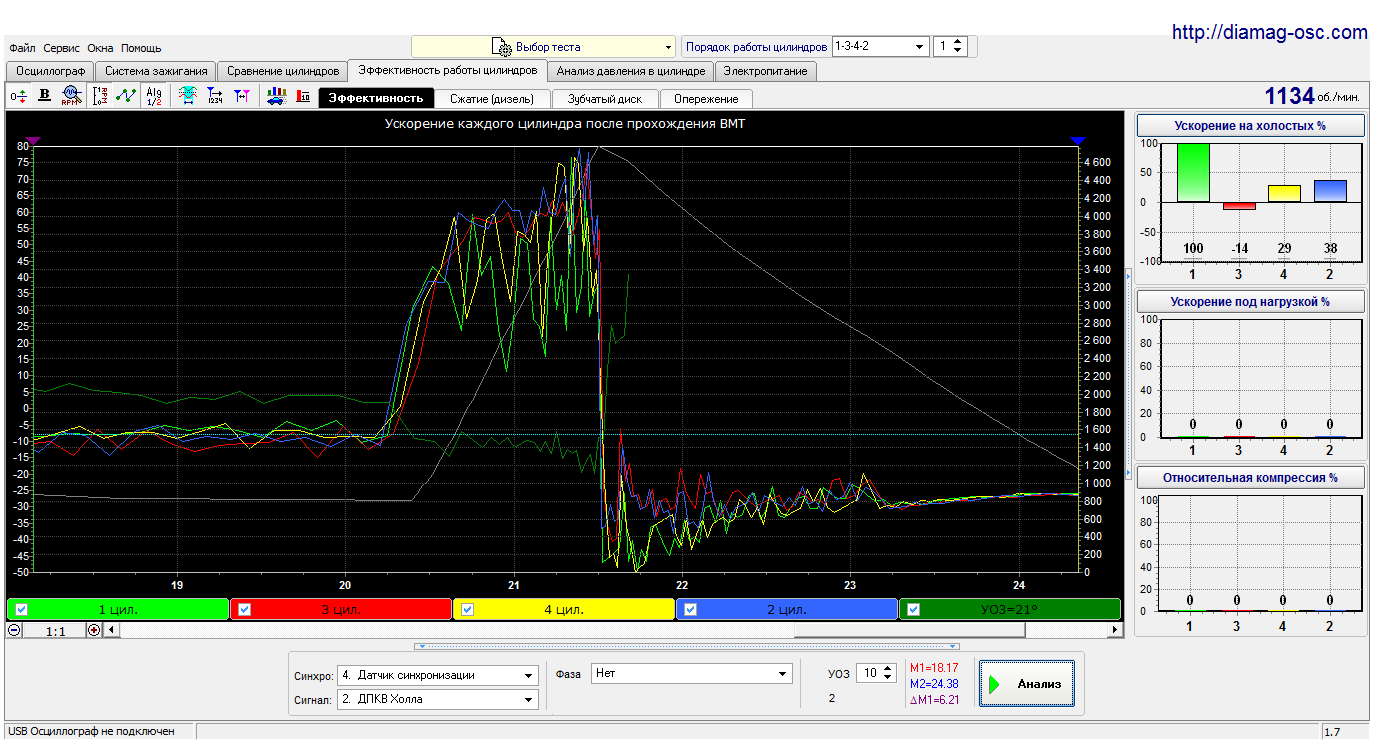Open the RPM magnifier search tool
Screen dimensions: 1382x744
pyautogui.click(x=70, y=96)
